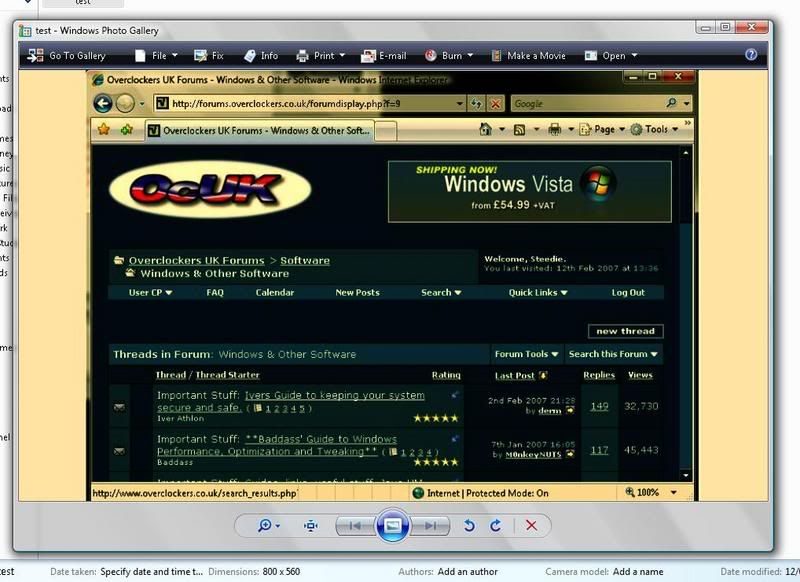Click the M0nkeyNUTS user link
The width and height of the screenshot is (800, 582).
point(533,454)
